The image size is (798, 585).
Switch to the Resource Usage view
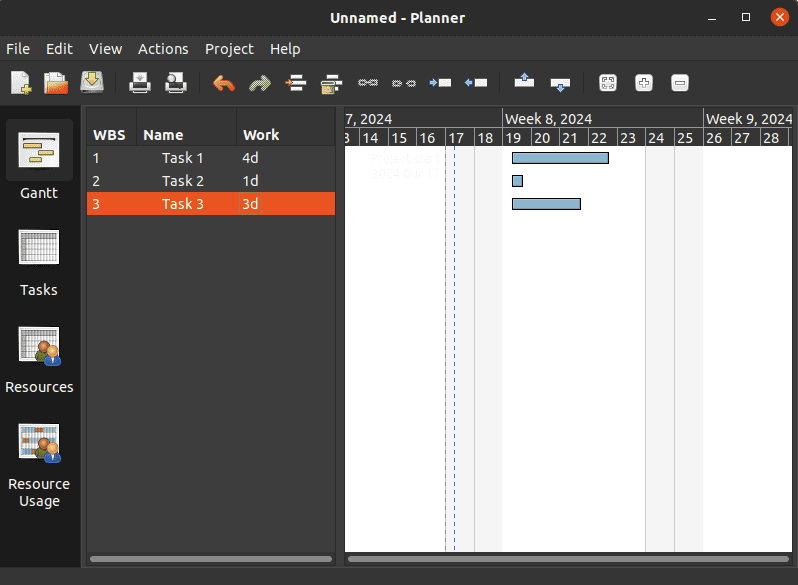pyautogui.click(x=39, y=465)
